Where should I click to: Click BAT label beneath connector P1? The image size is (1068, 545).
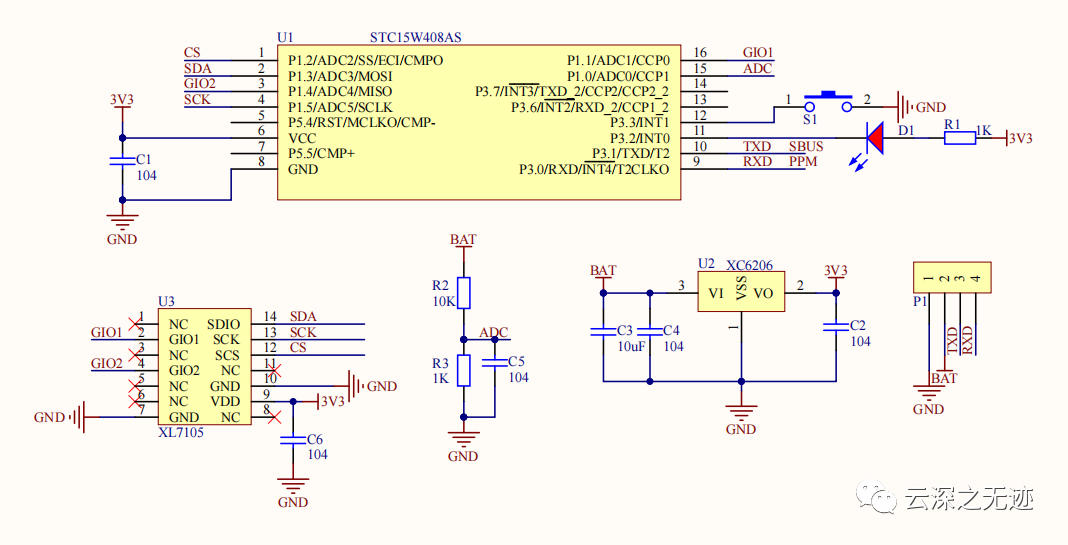click(945, 378)
